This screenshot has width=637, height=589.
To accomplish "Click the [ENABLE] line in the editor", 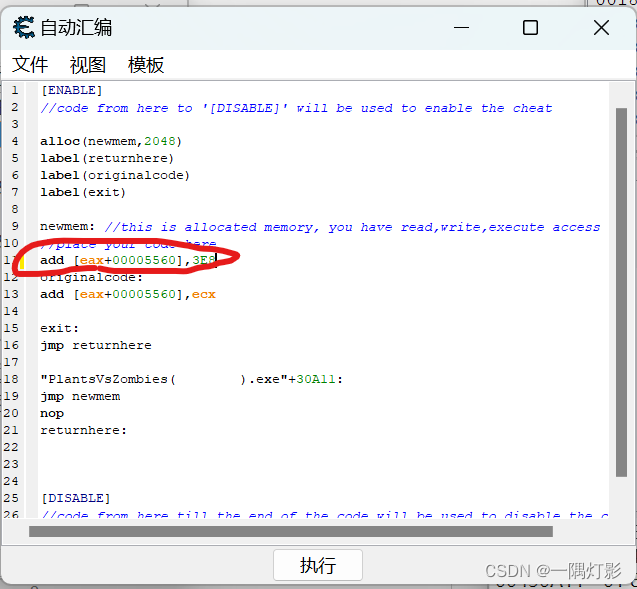I will coord(72,90).
